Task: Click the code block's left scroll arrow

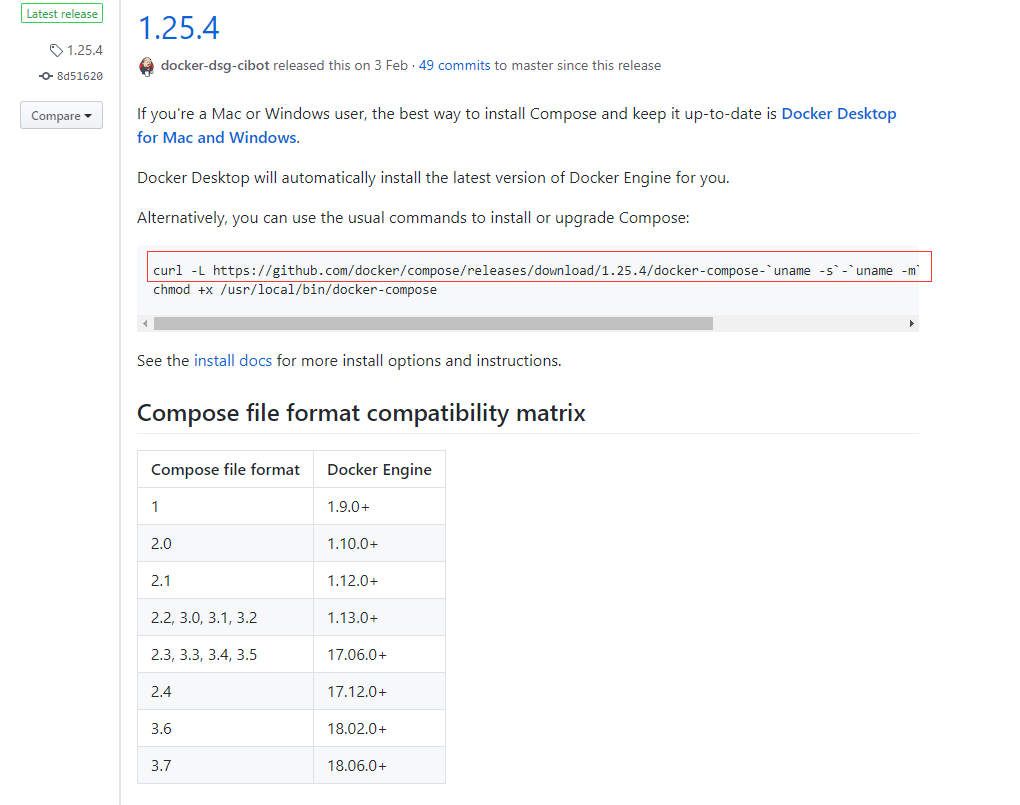Action: pos(144,323)
